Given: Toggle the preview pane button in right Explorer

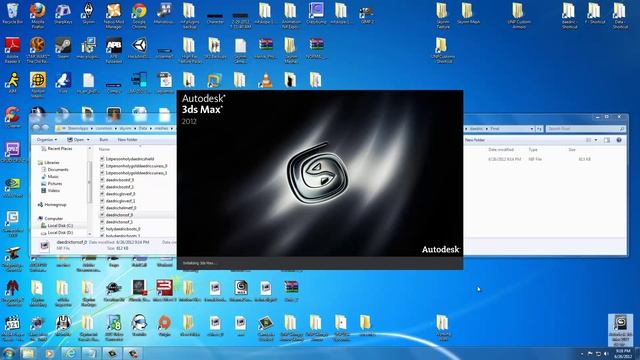Looking at the screenshot, I should tap(607, 140).
